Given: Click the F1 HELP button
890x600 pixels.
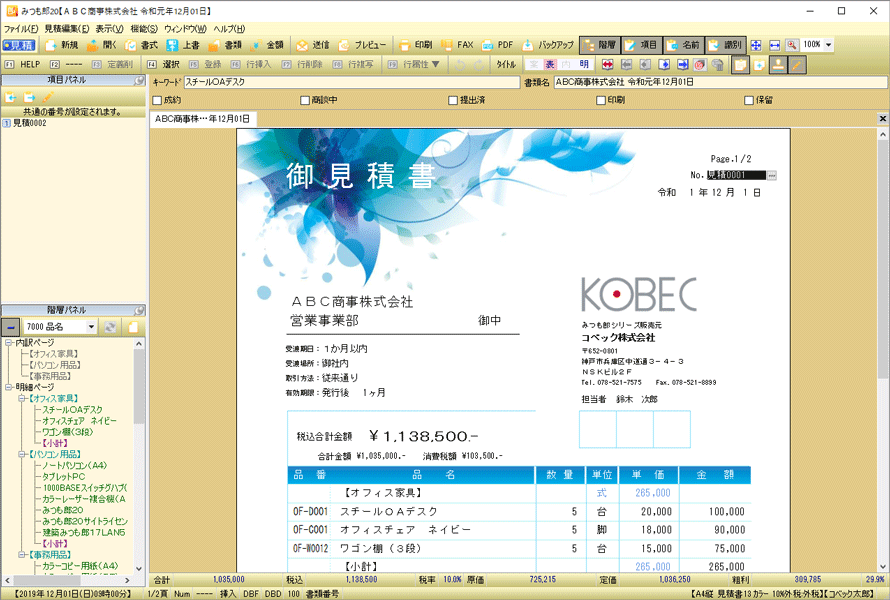Looking at the screenshot, I should coord(23,65).
